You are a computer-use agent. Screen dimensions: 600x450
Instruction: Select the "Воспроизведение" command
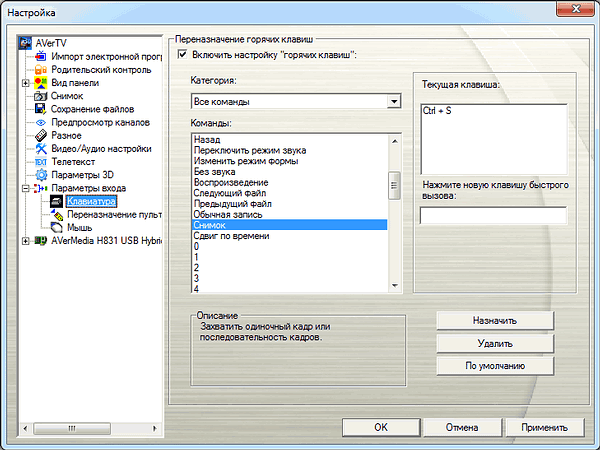[290, 182]
